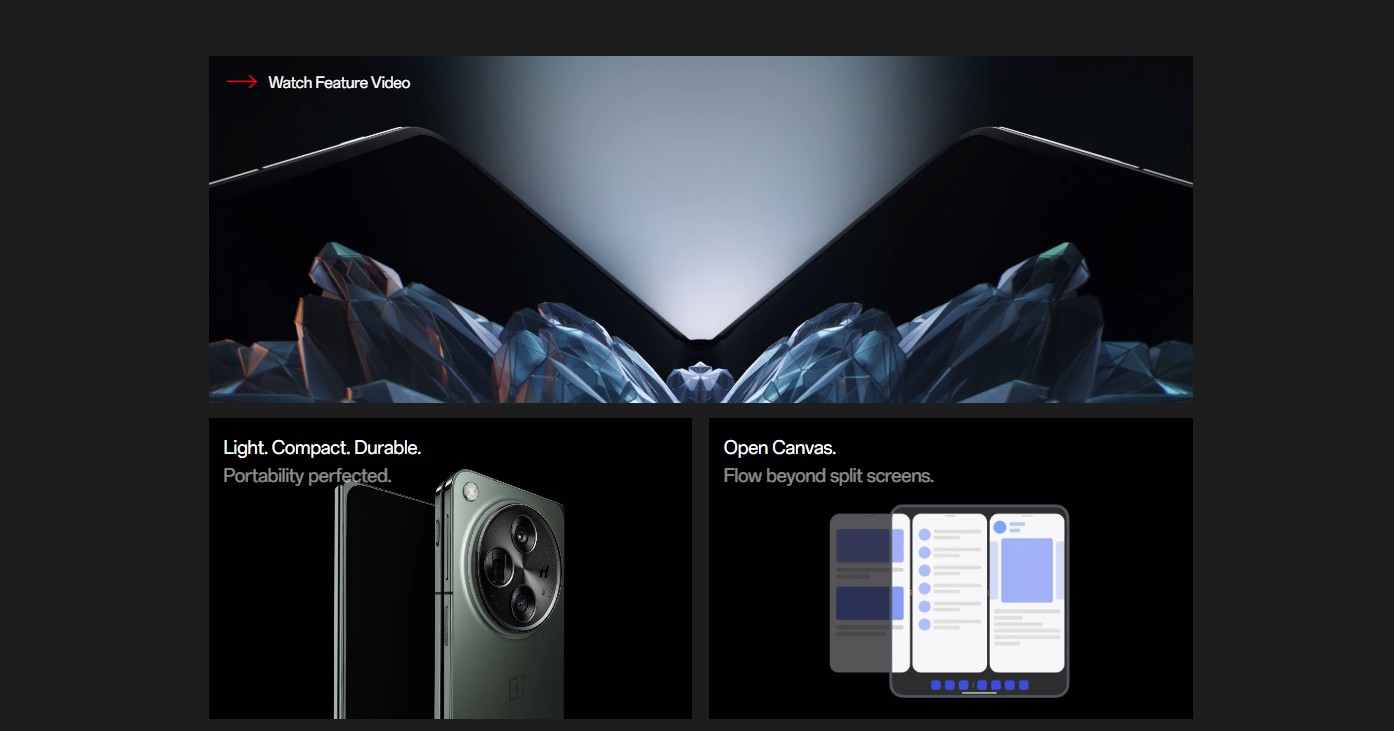Open the Light. Compact. Durable. card

coord(450,568)
